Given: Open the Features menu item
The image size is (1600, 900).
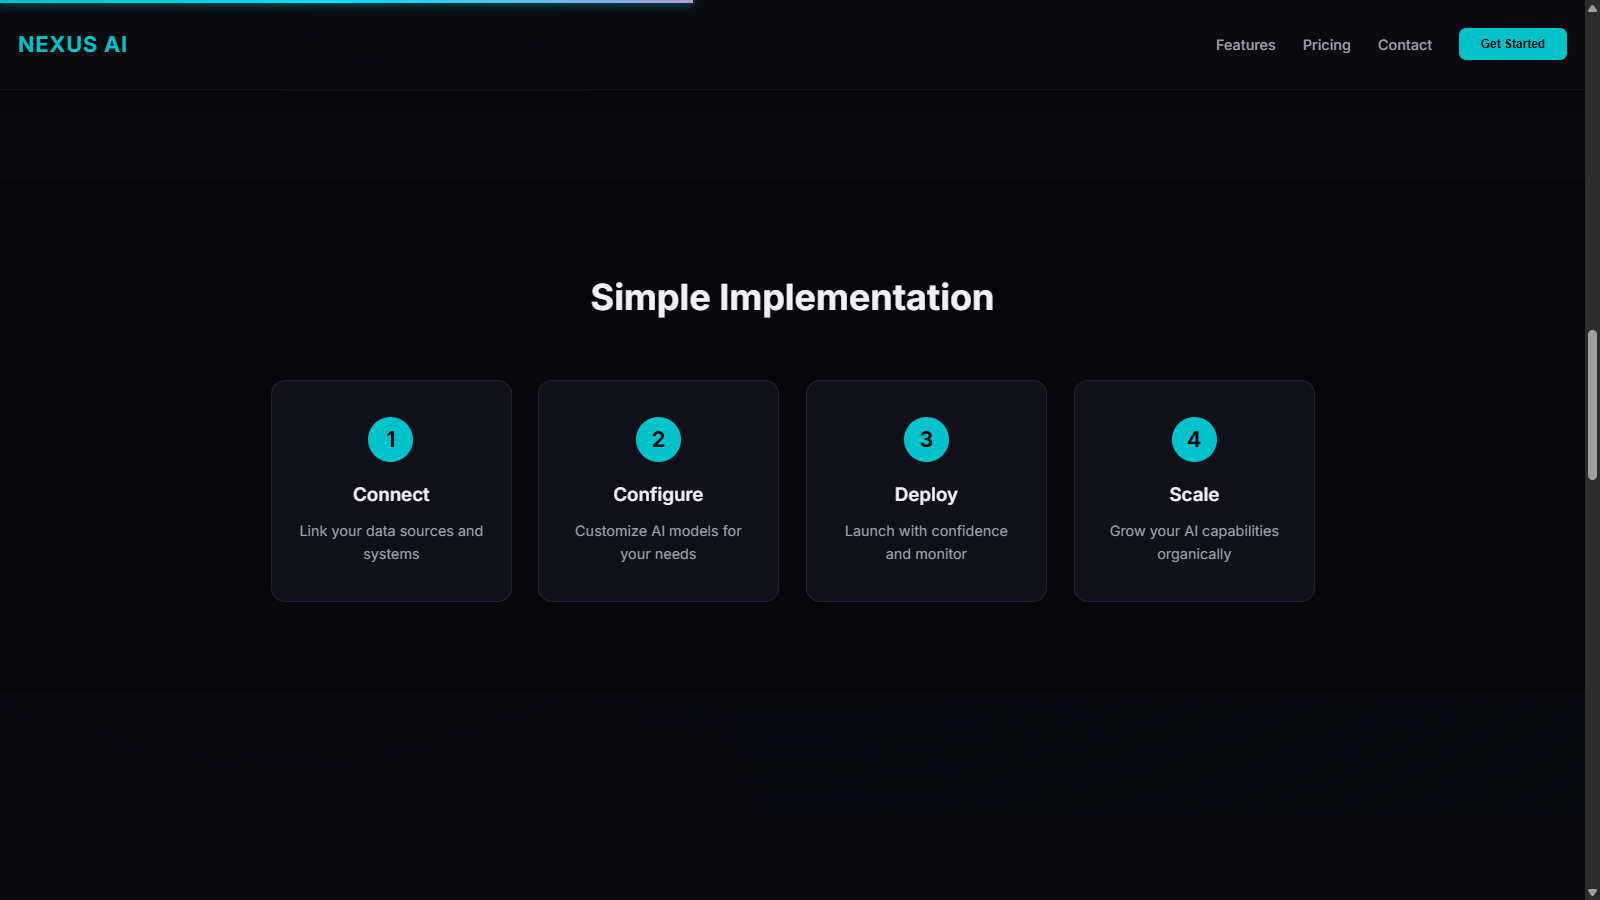Looking at the screenshot, I should (x=1245, y=45).
